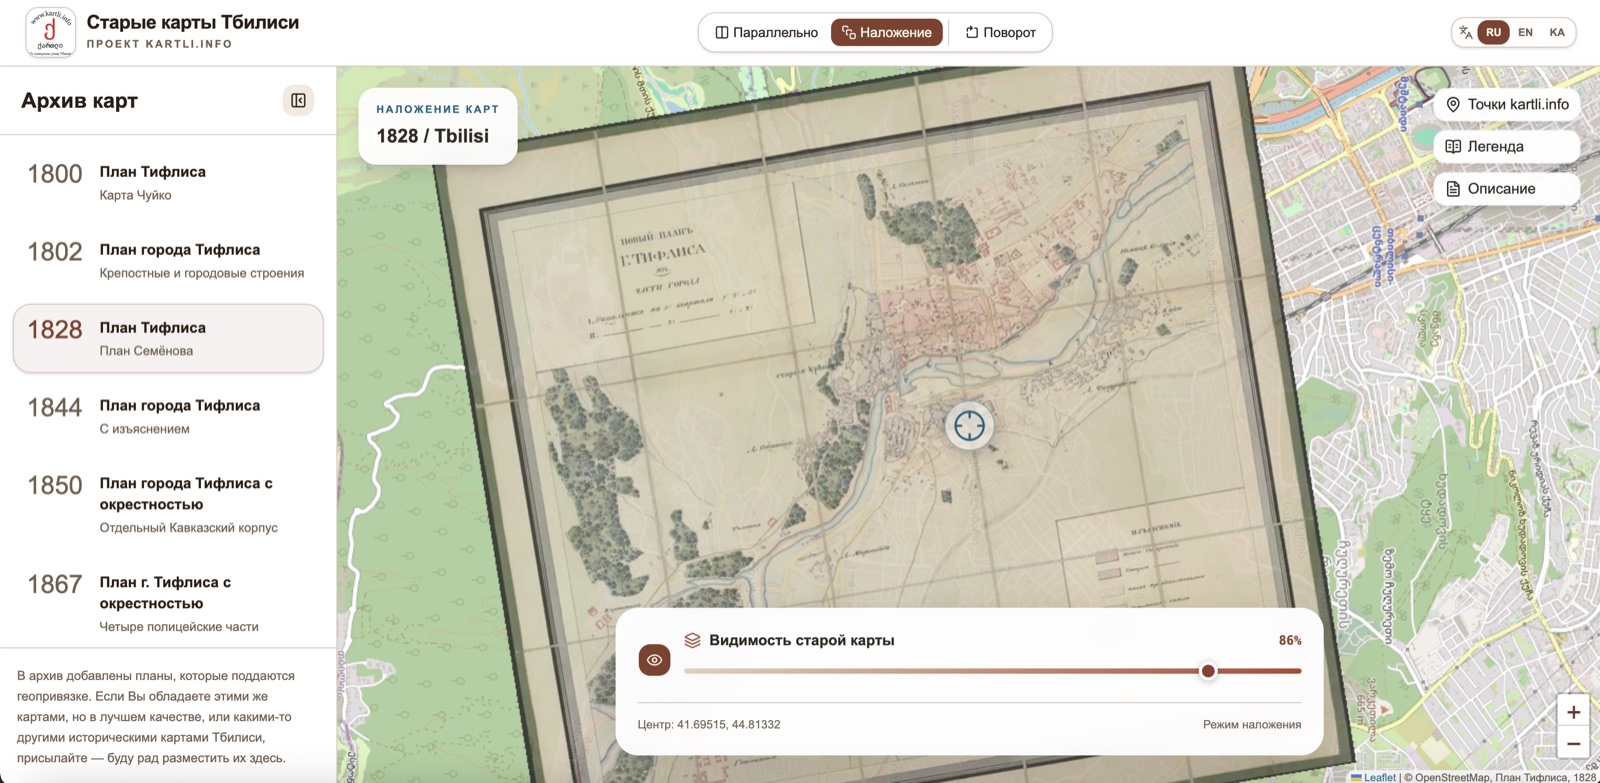Click the pin icon in Точки button
Viewport: 1600px width, 783px height.
pyautogui.click(x=1453, y=104)
